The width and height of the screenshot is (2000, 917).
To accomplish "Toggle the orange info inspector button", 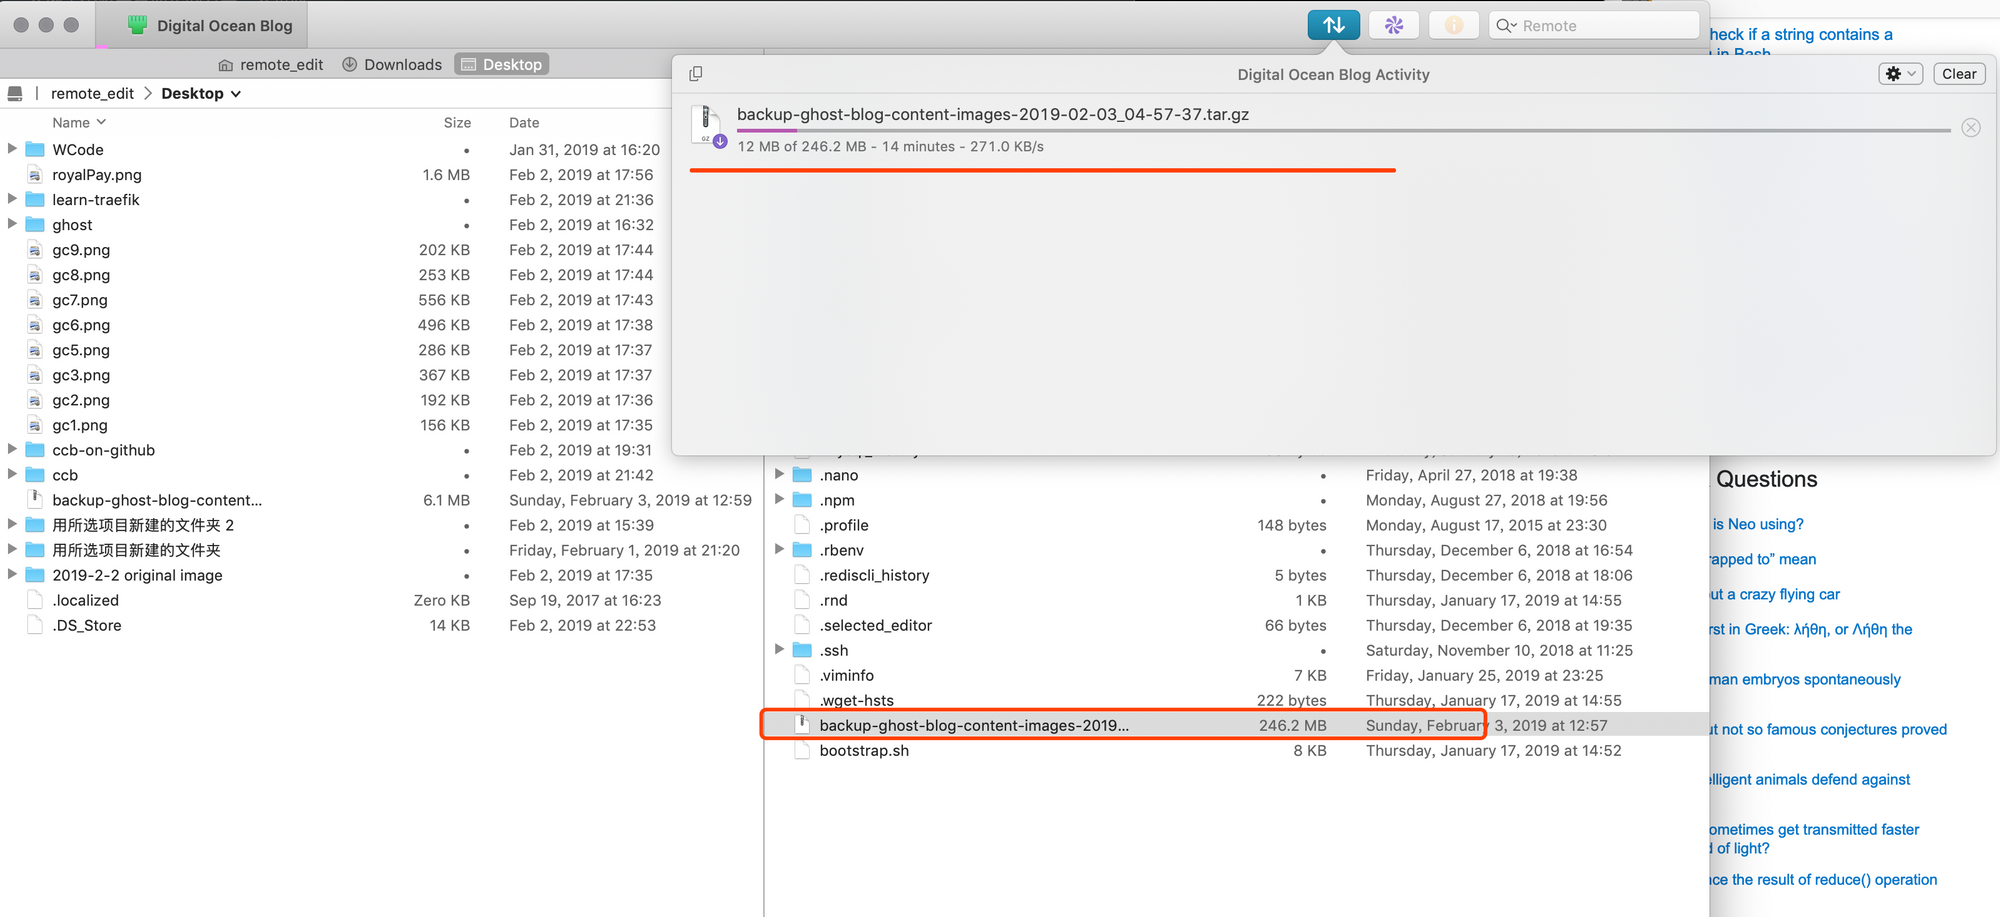I will coord(1453,25).
